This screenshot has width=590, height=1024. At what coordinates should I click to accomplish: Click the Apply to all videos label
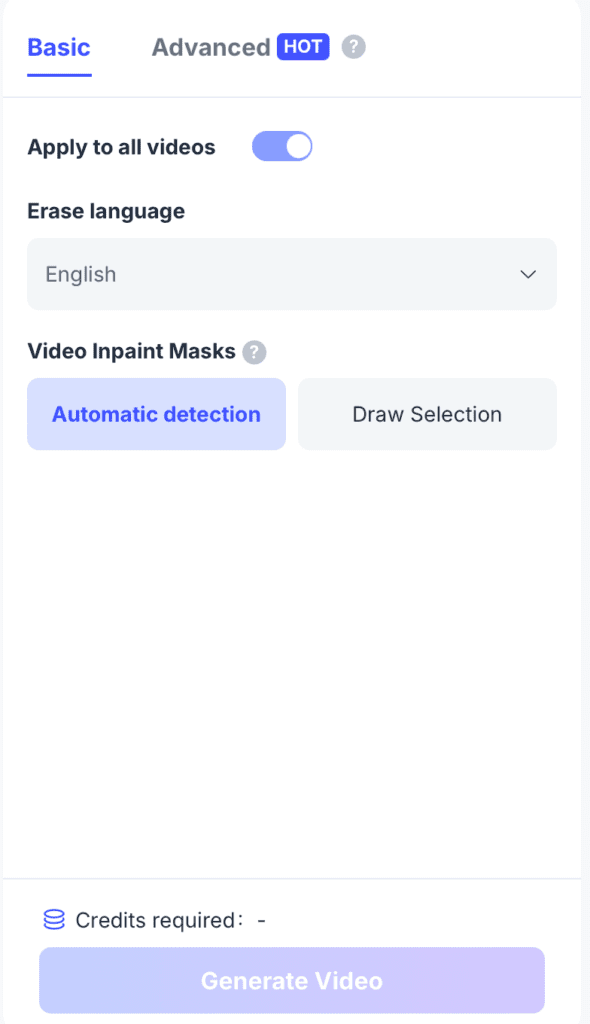[121, 146]
